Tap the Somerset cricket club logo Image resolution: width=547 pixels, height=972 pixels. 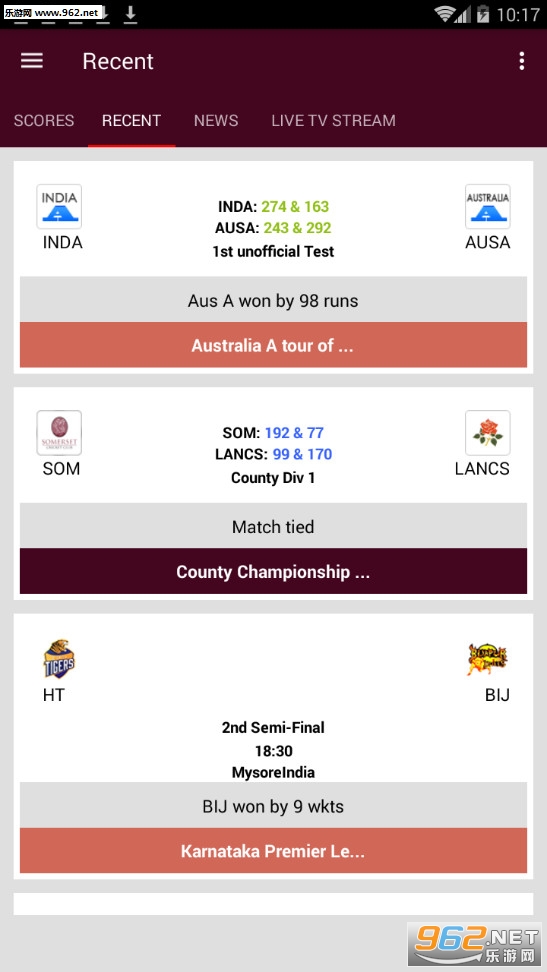point(59,433)
